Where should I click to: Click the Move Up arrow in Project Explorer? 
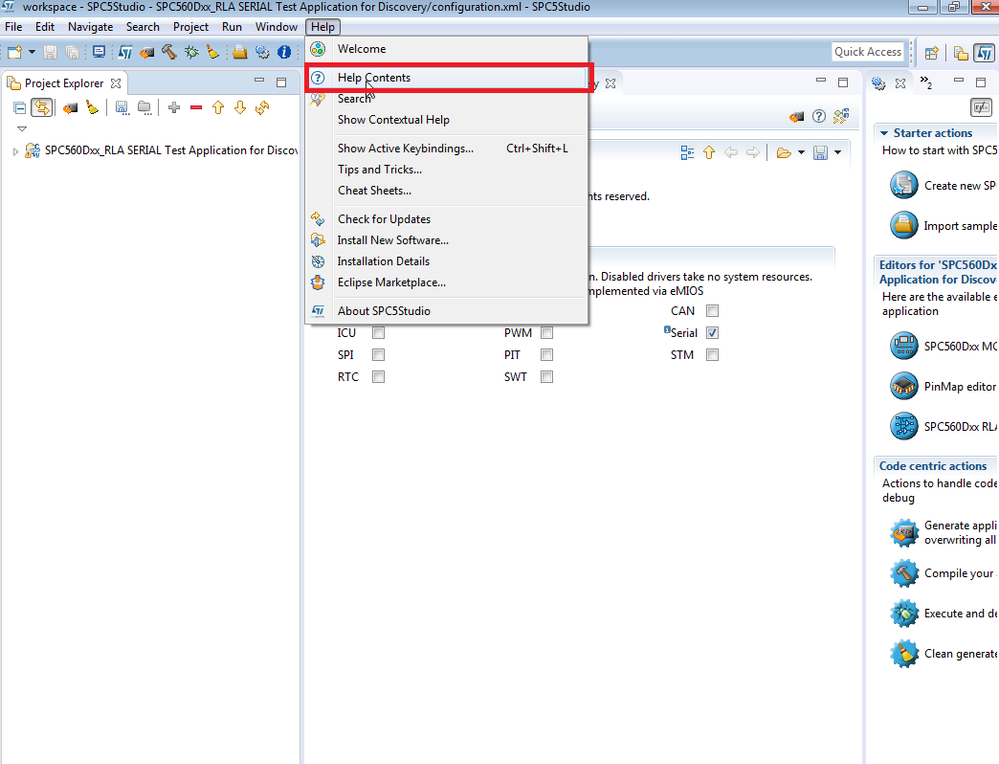(218, 108)
